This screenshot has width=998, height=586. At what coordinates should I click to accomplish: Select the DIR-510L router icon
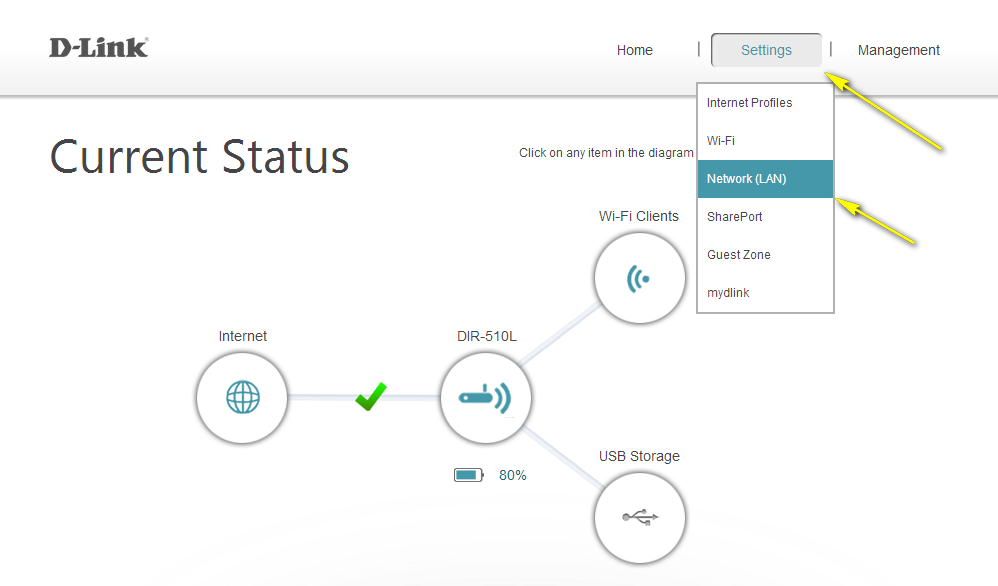tap(485, 398)
